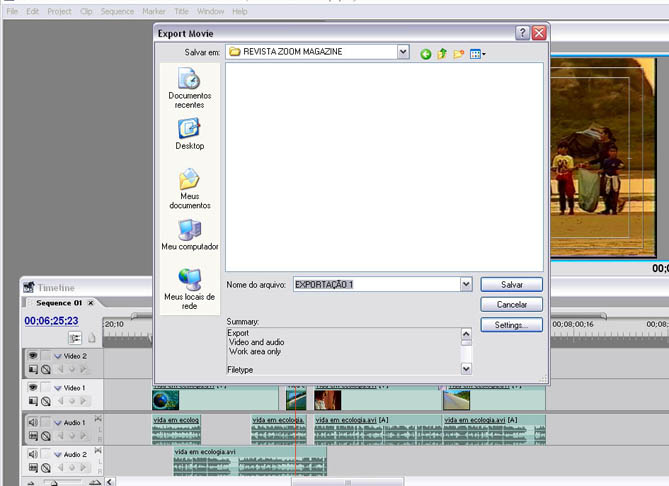The image size is (669, 486).
Task: Click the file name input field
Action: tap(375, 284)
